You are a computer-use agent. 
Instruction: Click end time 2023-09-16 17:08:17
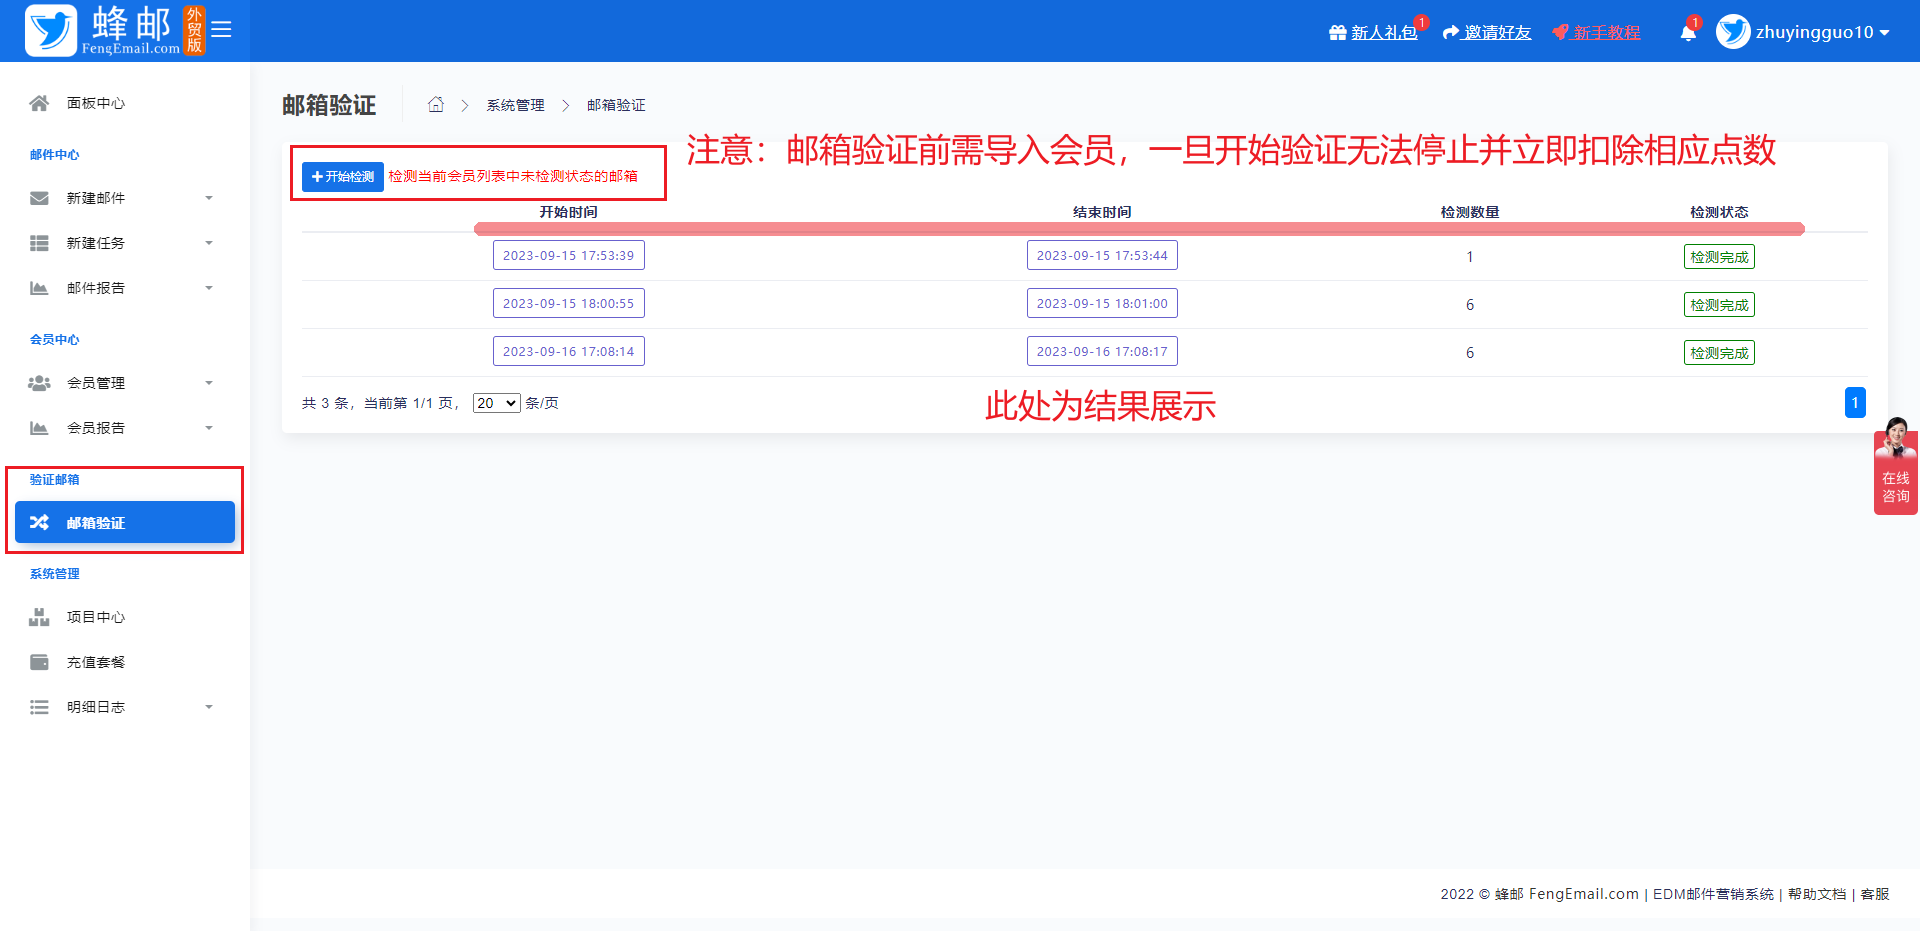(x=1102, y=351)
